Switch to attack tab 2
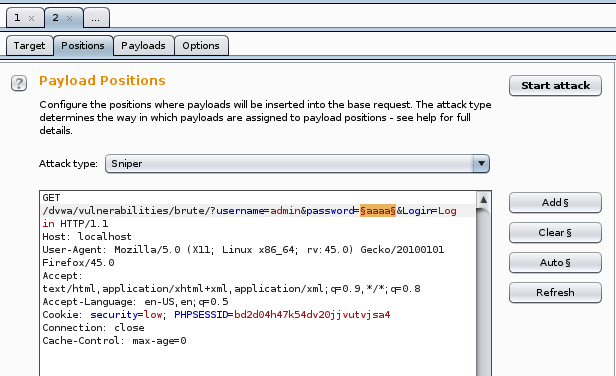 pyautogui.click(x=55, y=18)
